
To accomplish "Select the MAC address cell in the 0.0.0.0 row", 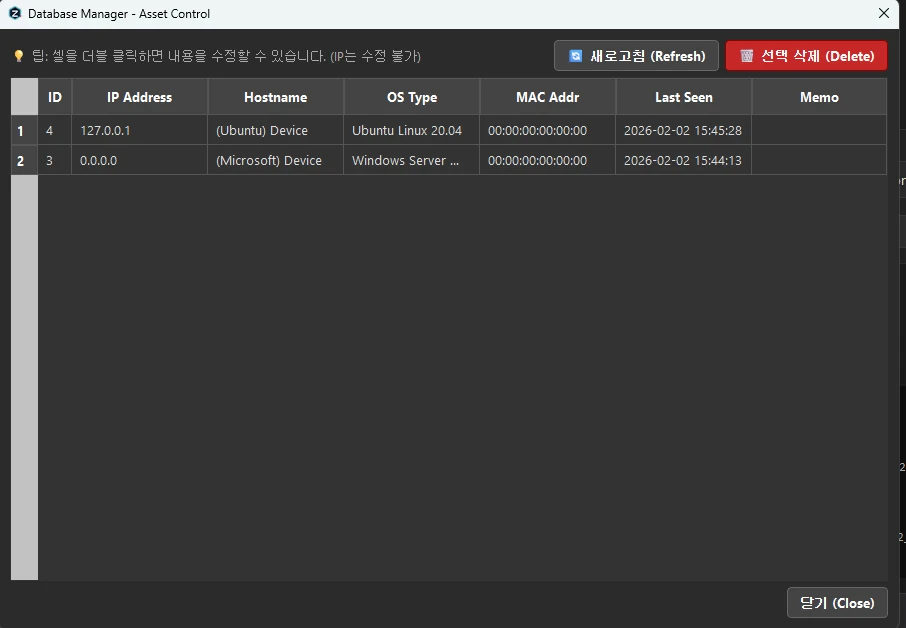I will [547, 160].
